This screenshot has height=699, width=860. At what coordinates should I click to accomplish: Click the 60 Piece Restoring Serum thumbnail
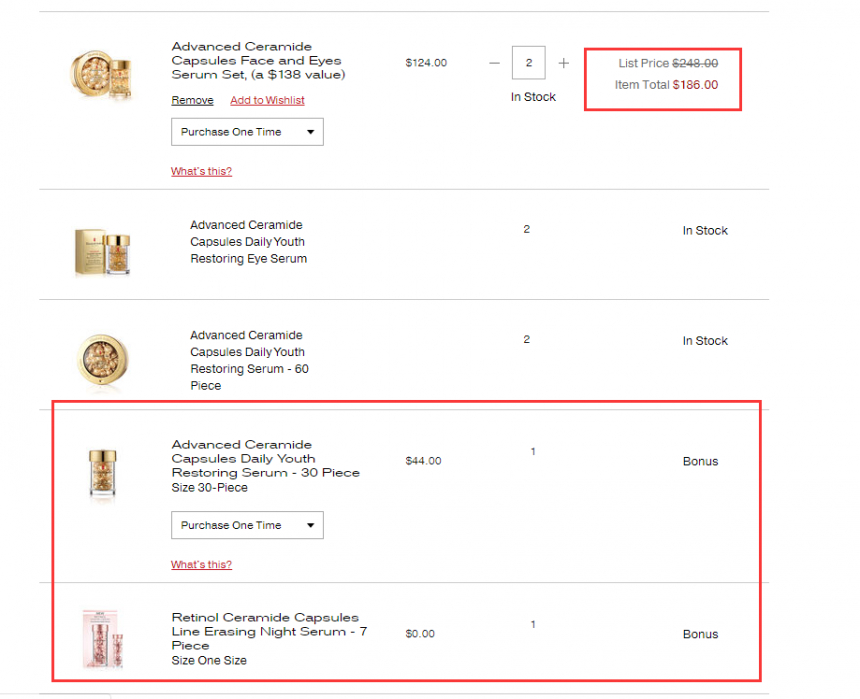pos(103,360)
